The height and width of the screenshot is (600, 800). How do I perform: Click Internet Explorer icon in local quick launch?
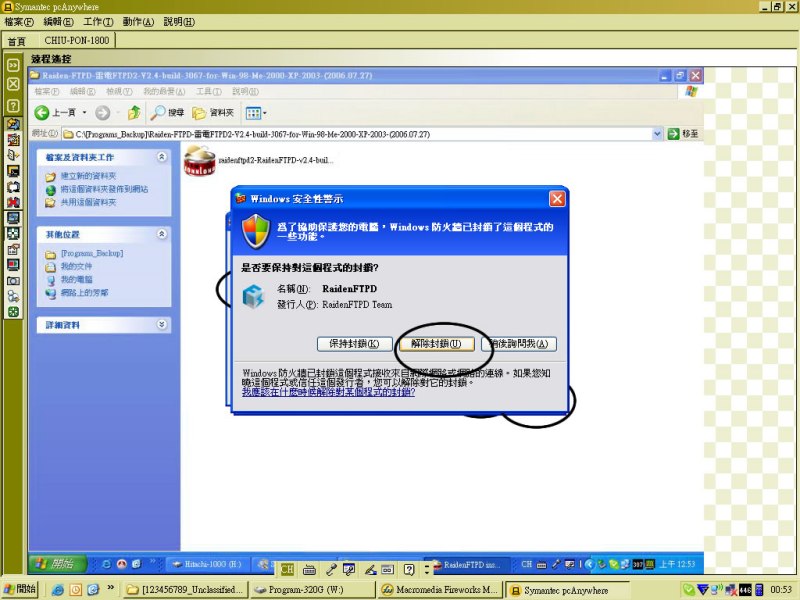tap(58, 590)
